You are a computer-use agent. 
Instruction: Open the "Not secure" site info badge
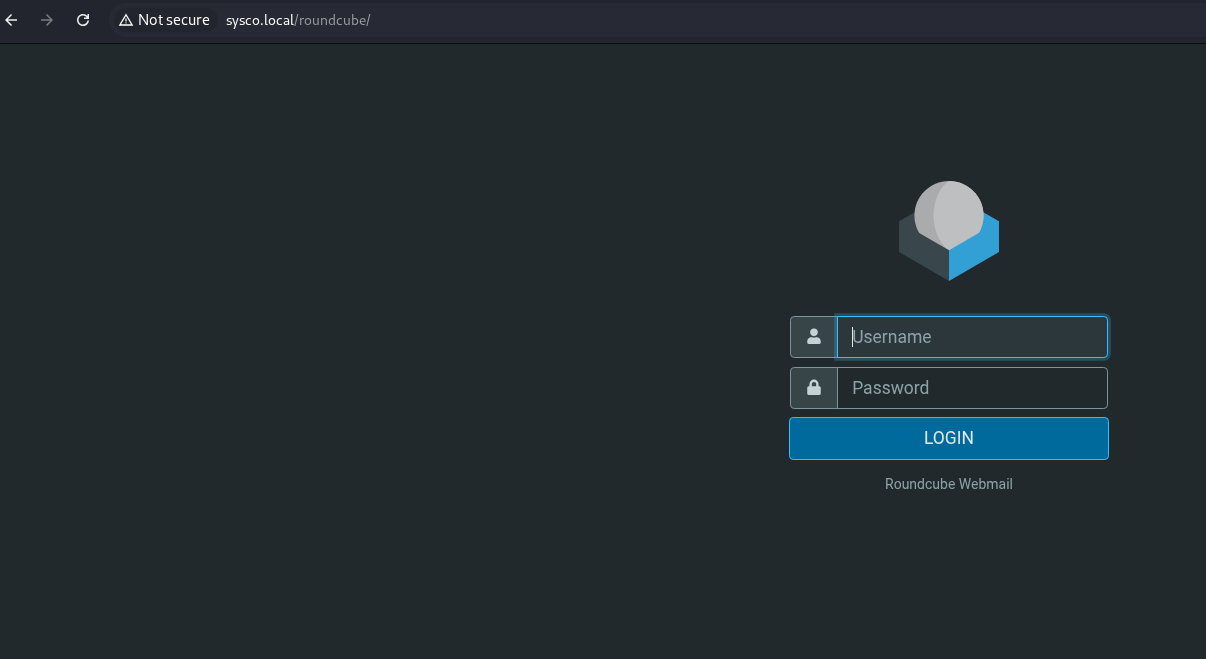coord(165,20)
